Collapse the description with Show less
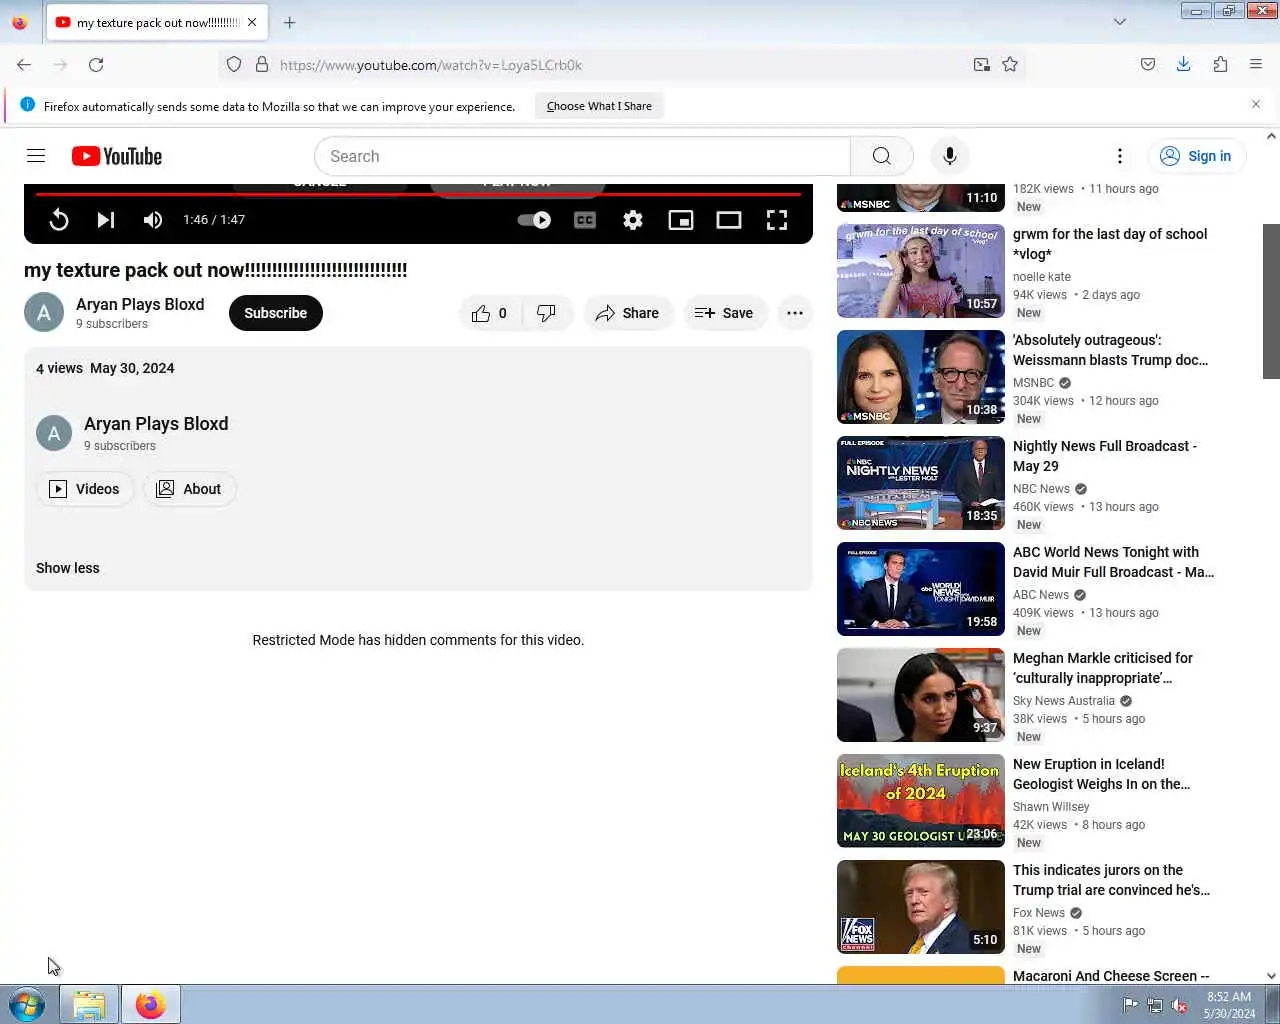 coord(68,568)
